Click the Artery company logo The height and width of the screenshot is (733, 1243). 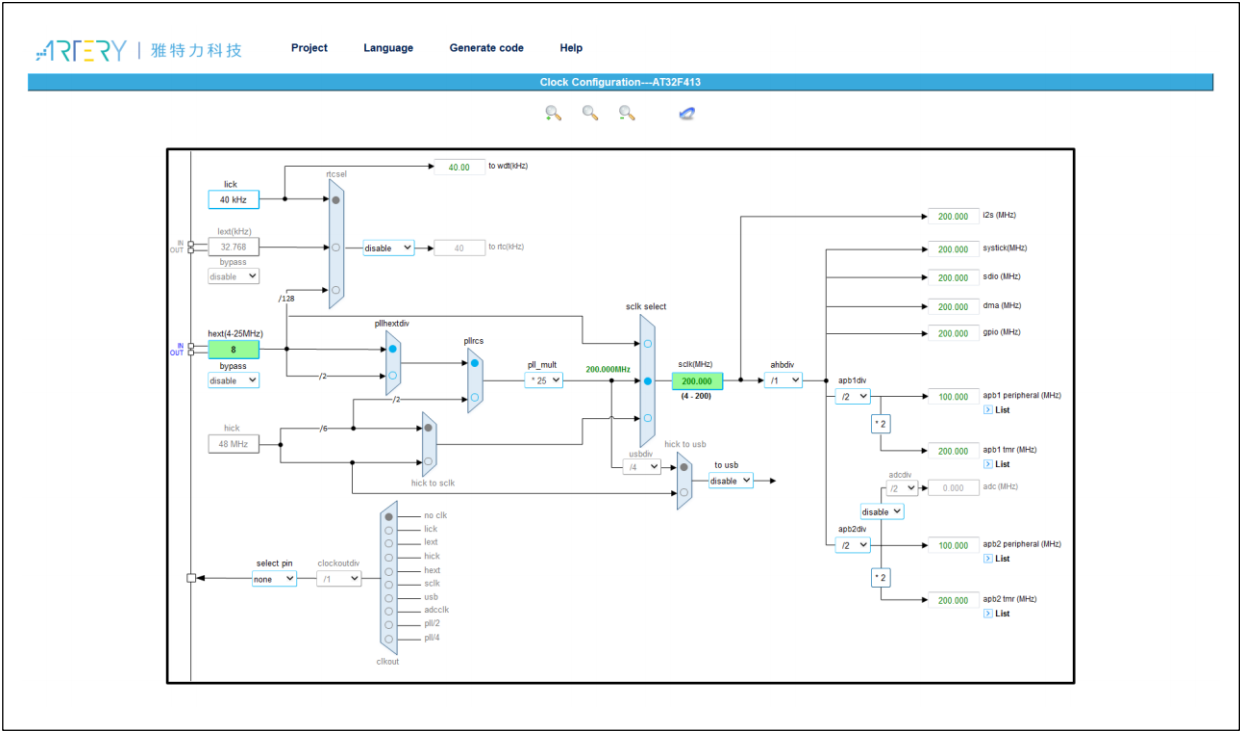point(138,50)
